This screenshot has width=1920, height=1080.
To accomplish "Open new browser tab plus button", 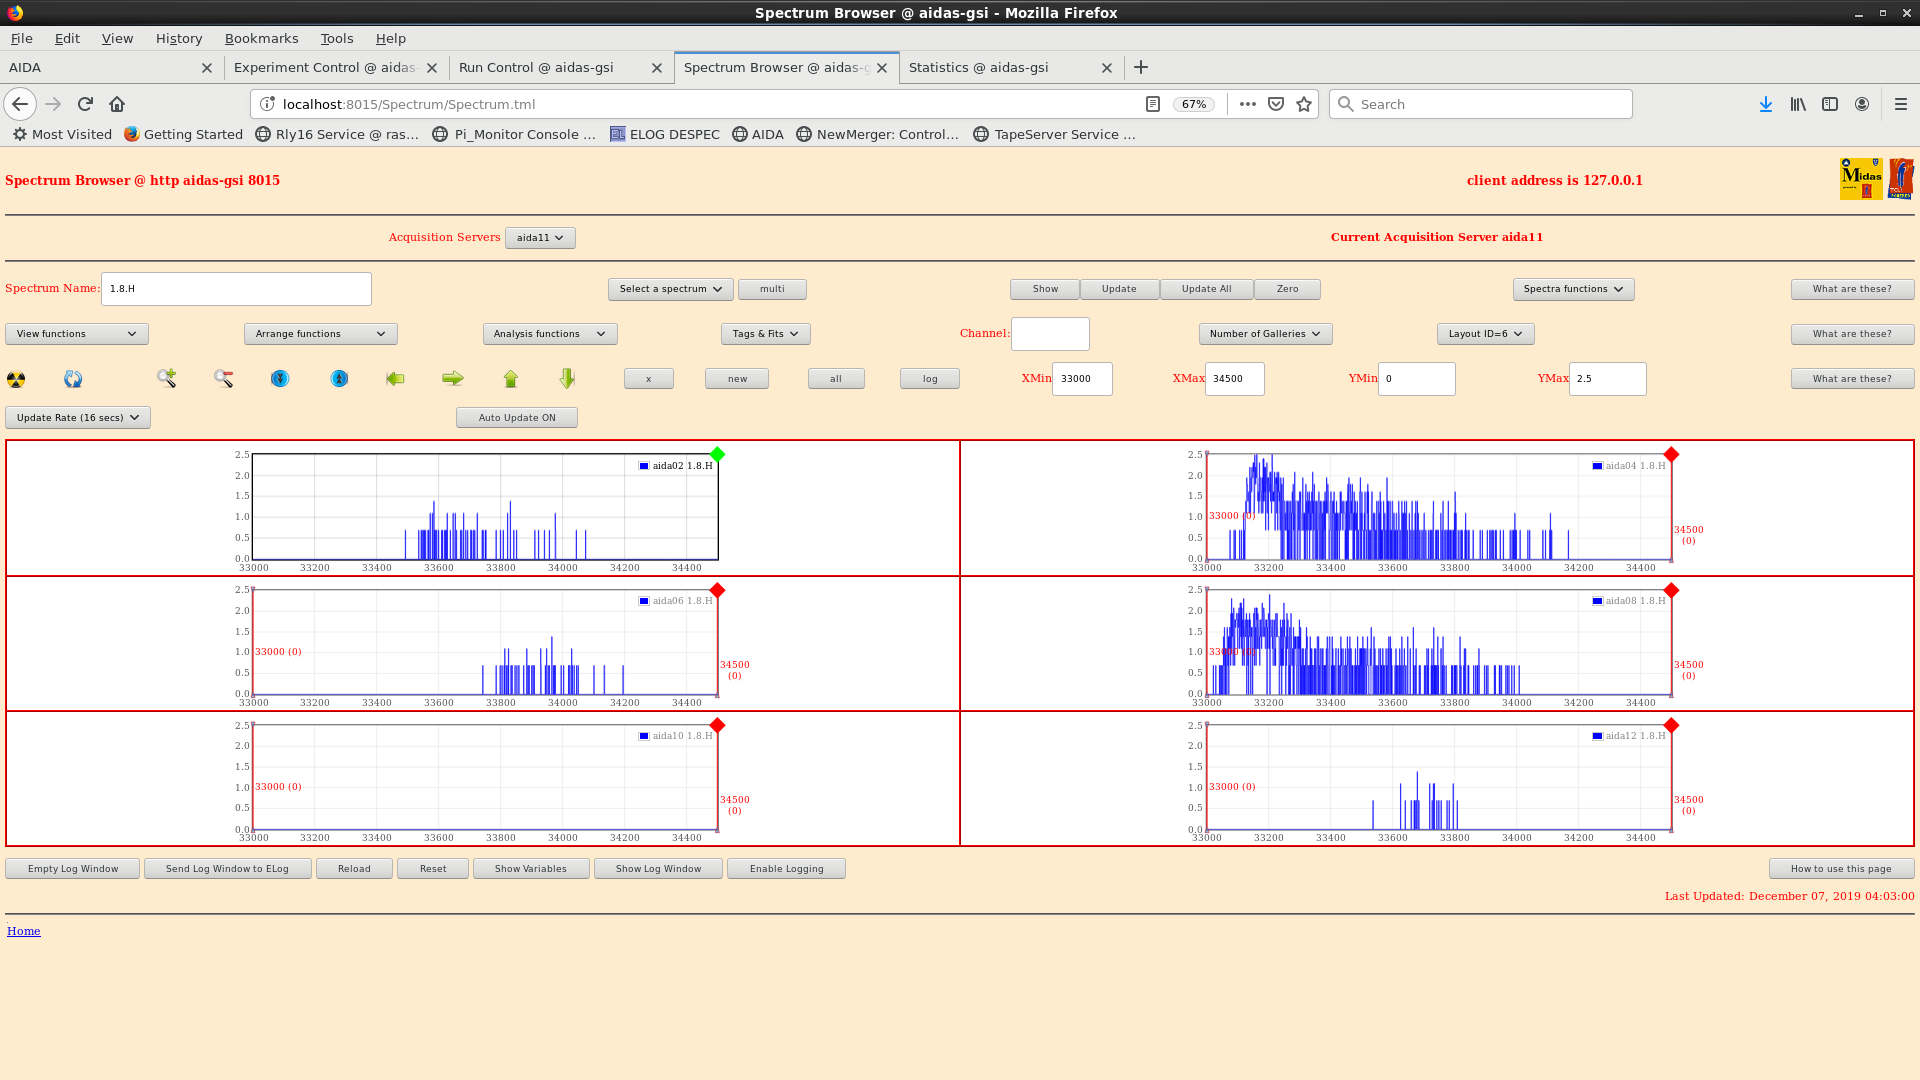I will pos(1141,68).
